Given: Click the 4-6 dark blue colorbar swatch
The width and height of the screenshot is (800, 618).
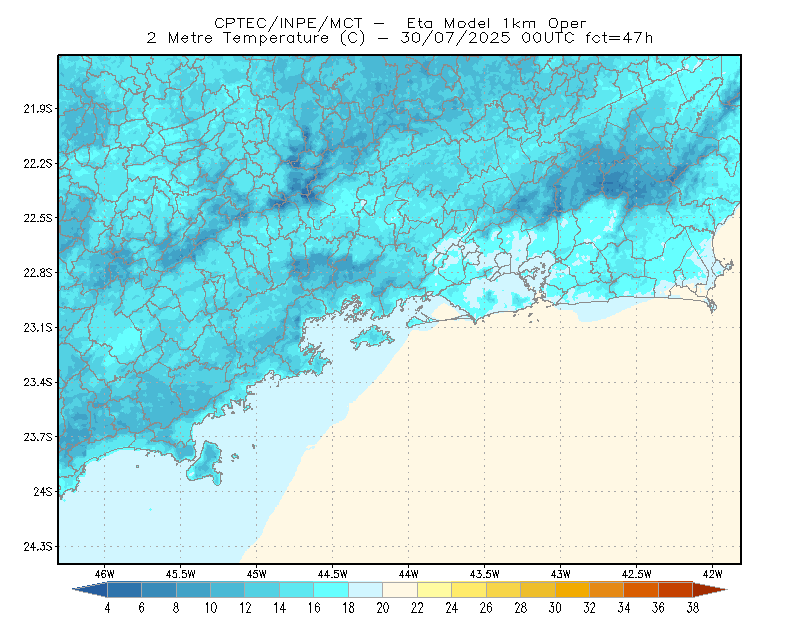Looking at the screenshot, I should 124,590.
